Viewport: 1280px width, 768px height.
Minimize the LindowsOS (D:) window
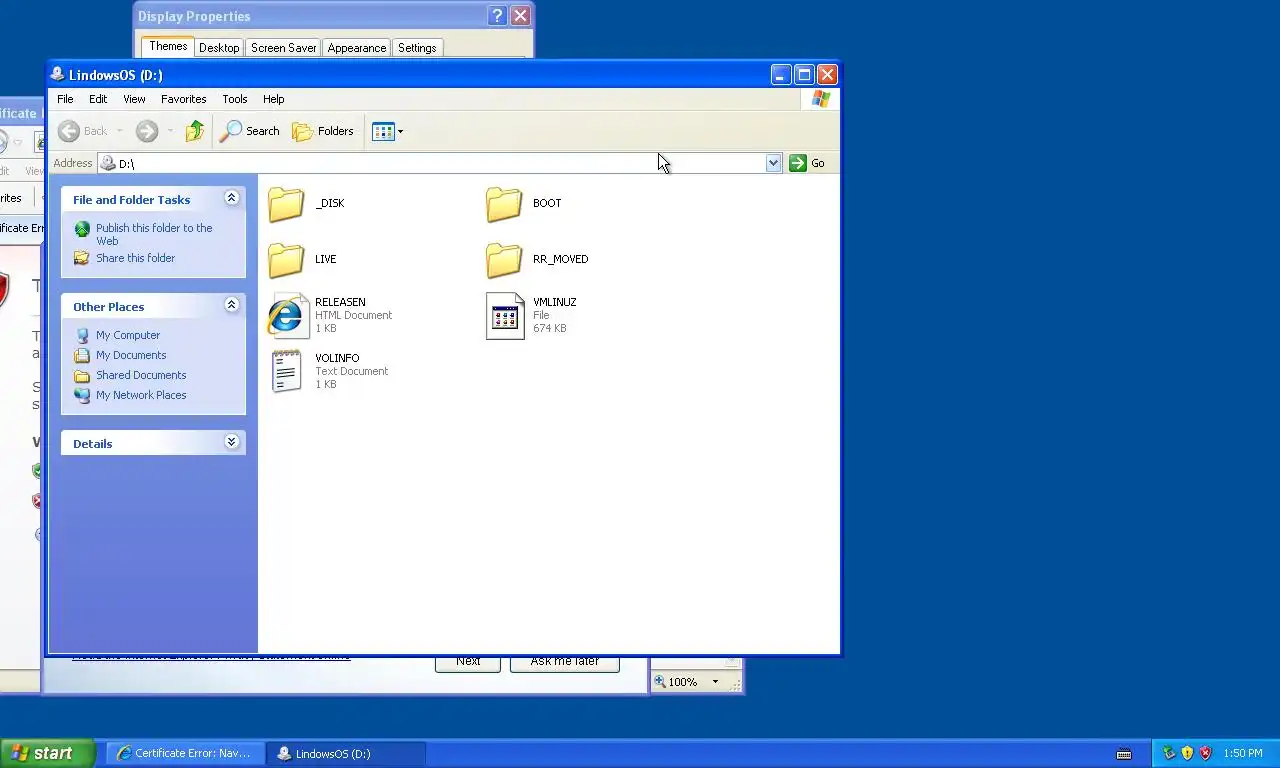click(x=780, y=75)
